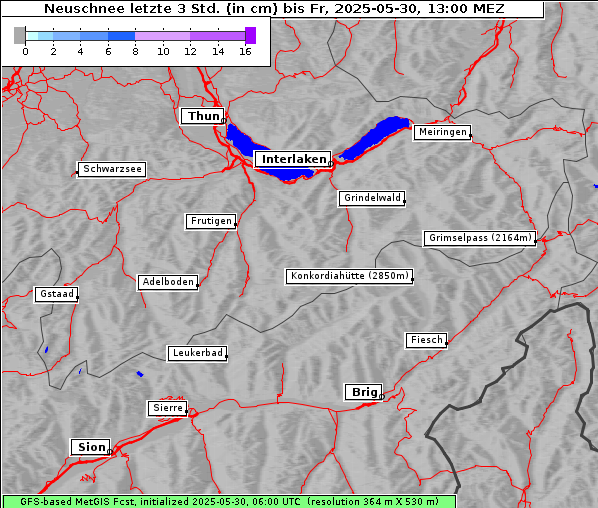Click the Schwarzsee label
The width and height of the screenshot is (598, 508).
coord(112,169)
